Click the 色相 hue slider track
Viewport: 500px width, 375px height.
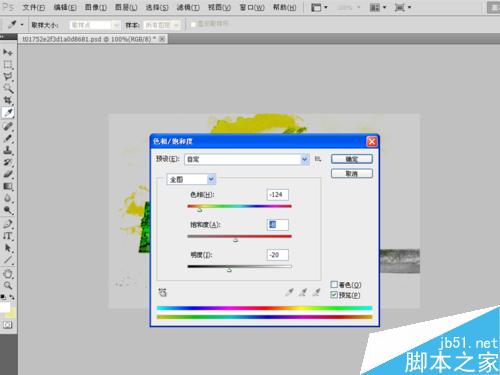click(239, 206)
